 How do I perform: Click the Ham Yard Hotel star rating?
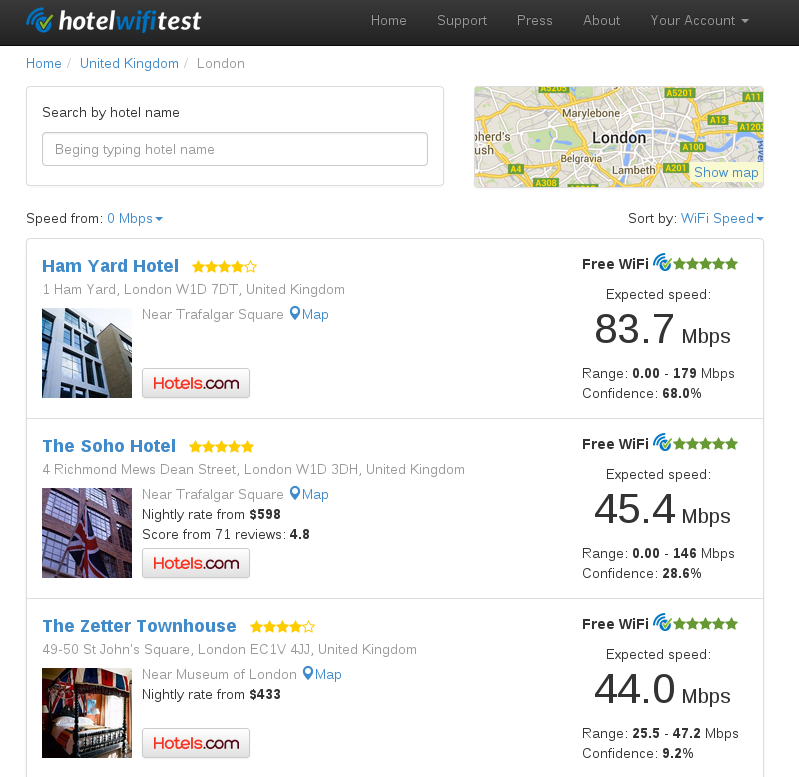(x=224, y=267)
